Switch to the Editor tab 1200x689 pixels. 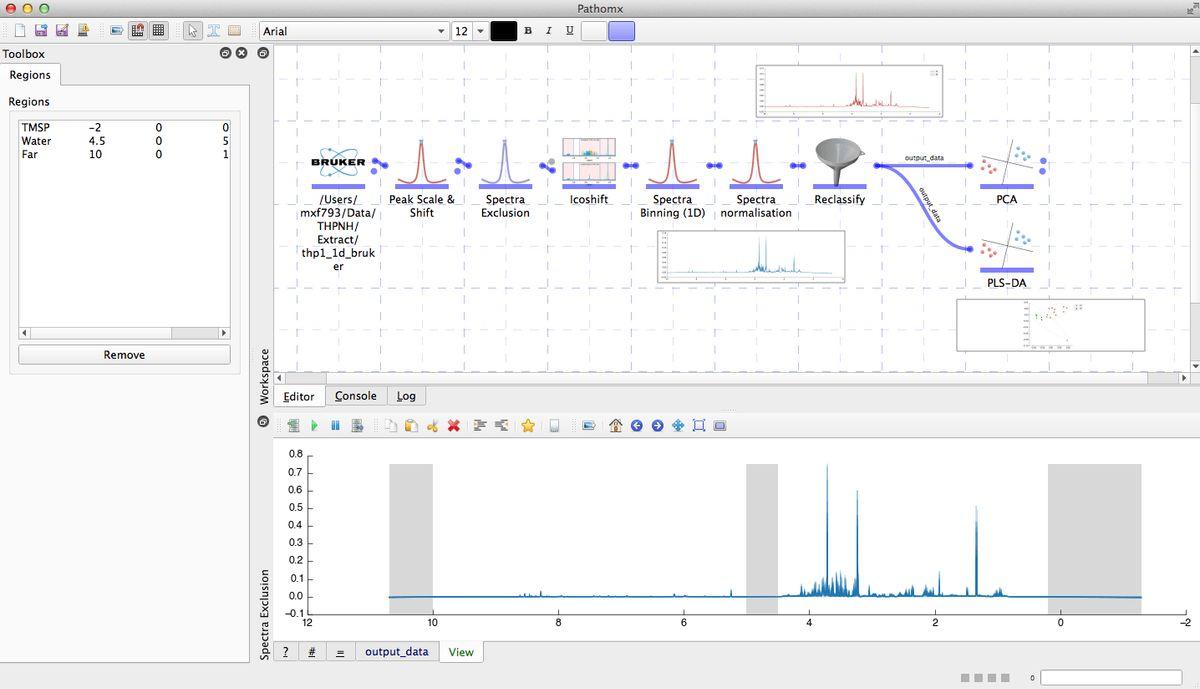[299, 396]
